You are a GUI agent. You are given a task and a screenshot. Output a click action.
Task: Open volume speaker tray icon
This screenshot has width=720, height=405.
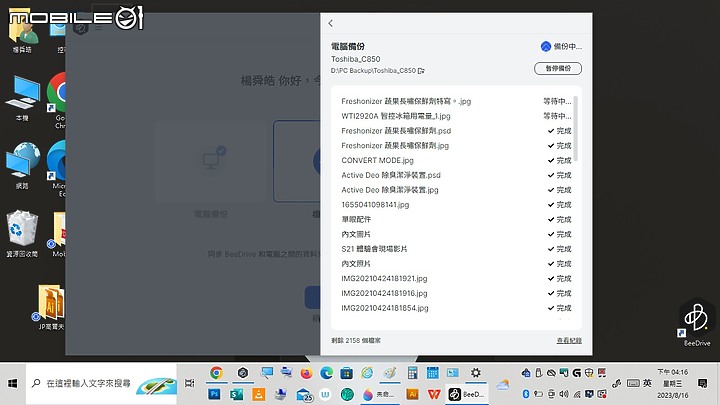pyautogui.click(x=564, y=394)
